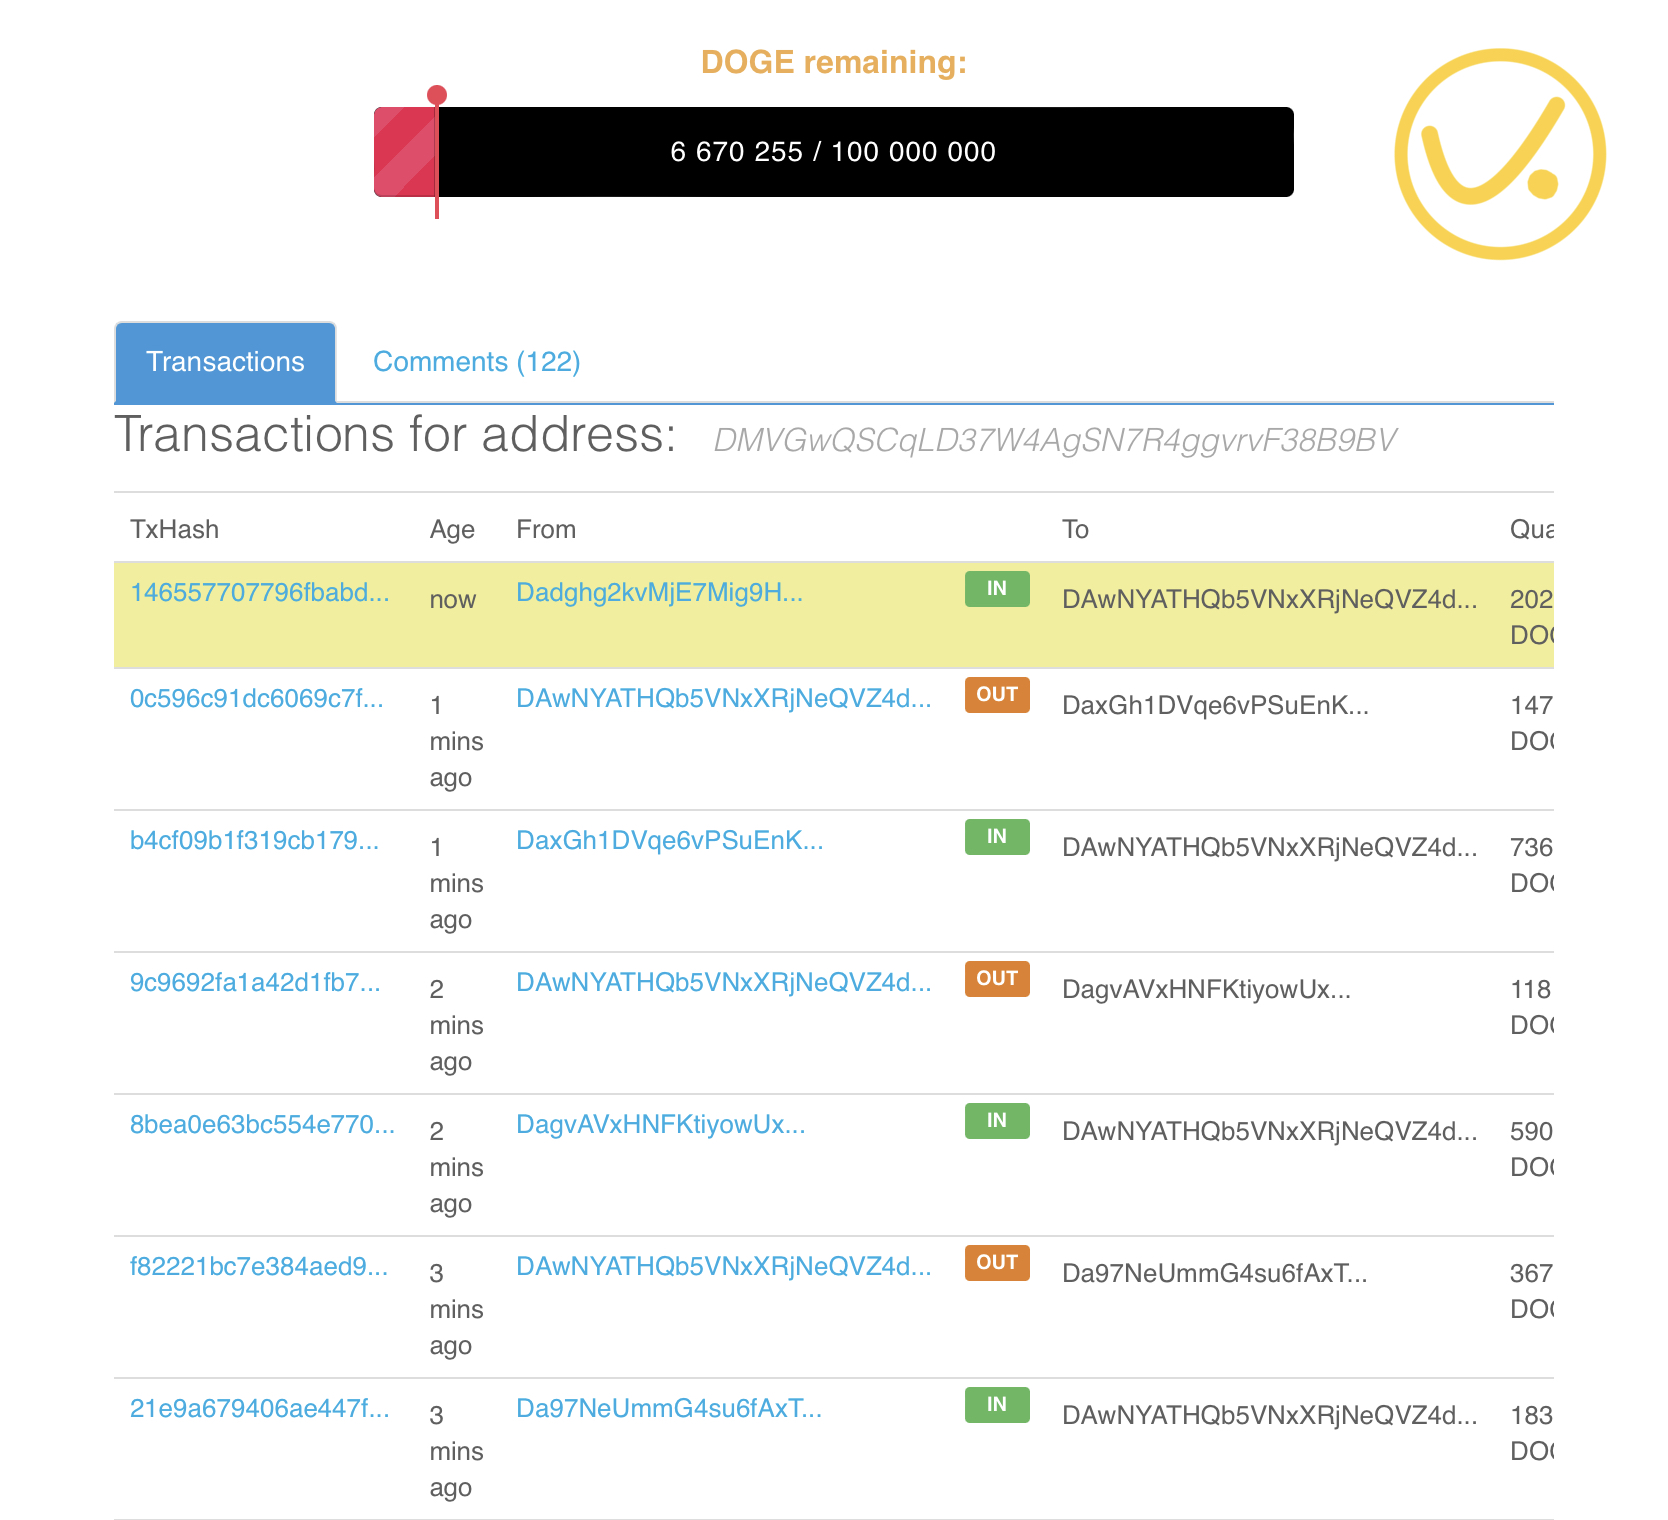Click the 'DOGE remaining:' heading
Viewport: 1668px width, 1520px height.
(x=834, y=62)
